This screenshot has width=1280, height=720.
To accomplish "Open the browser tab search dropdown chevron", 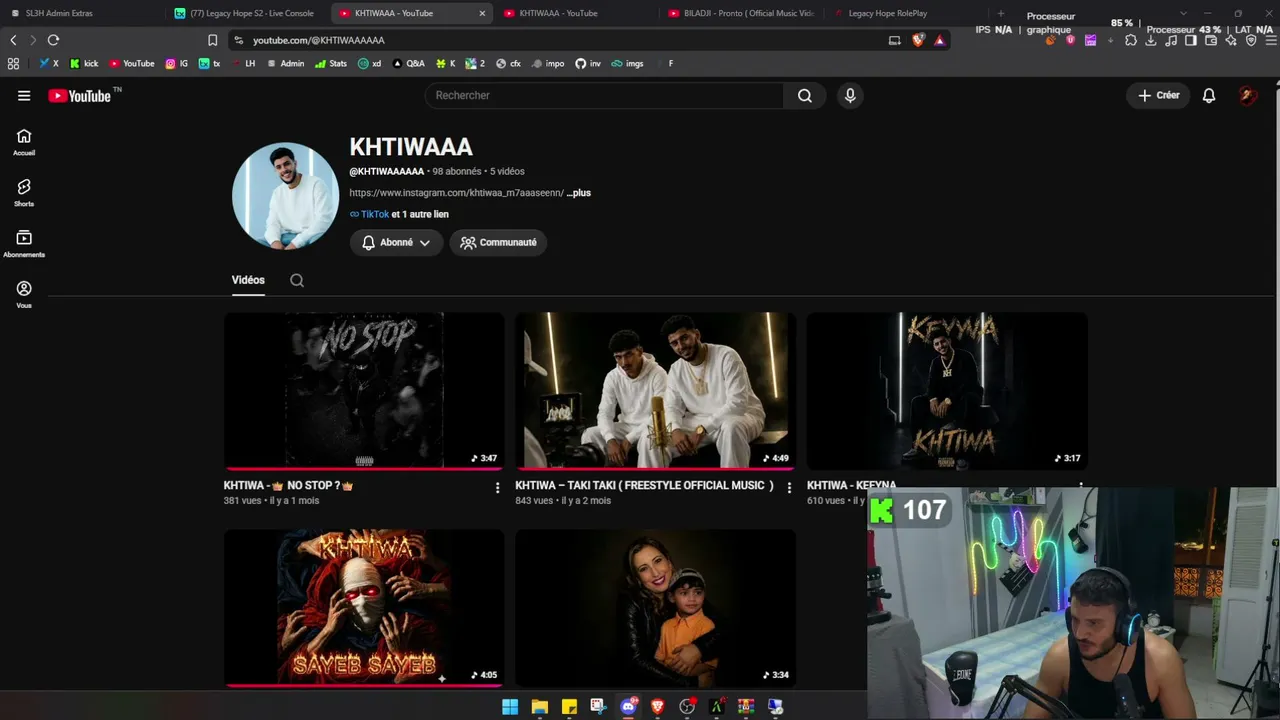I will [1183, 14].
